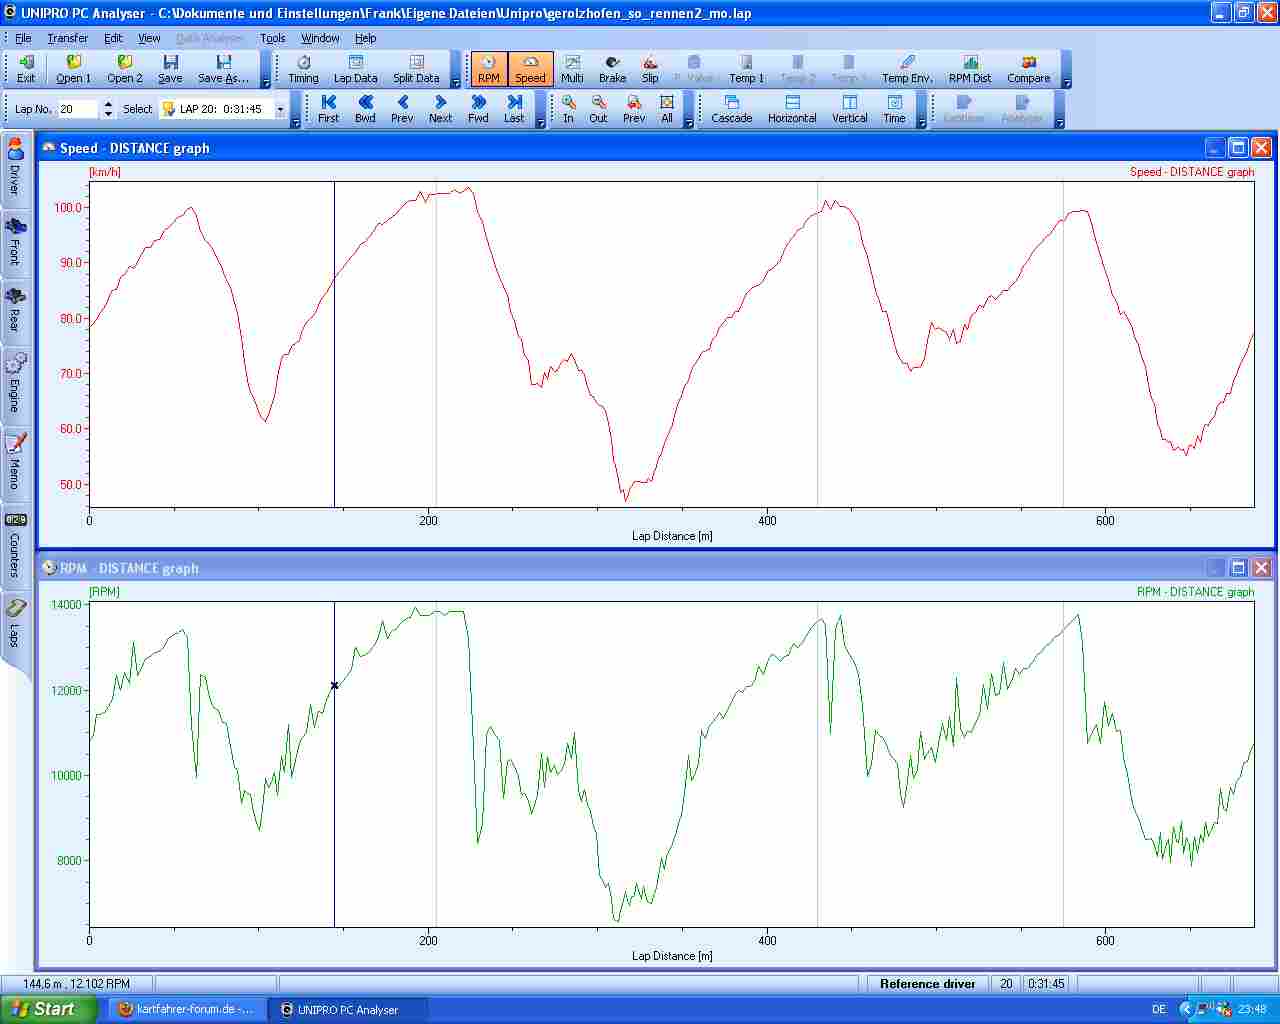Open the File menu

tap(23, 38)
